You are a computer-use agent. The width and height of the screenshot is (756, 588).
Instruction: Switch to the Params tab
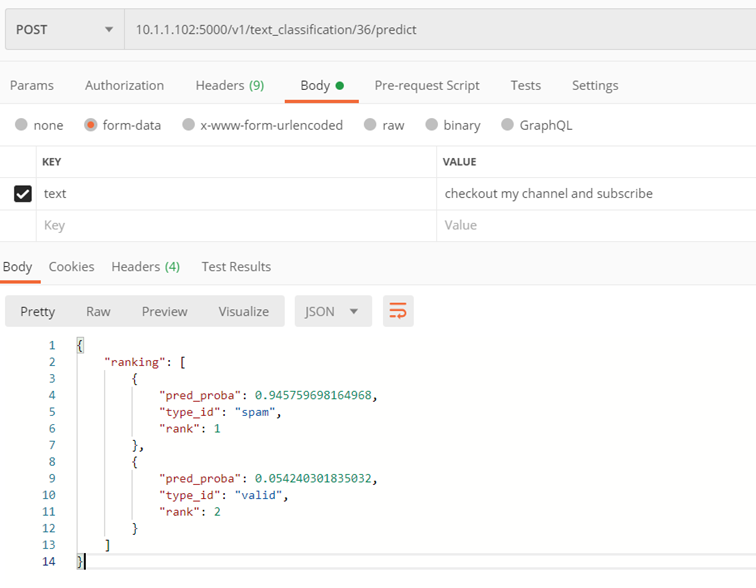[x=32, y=85]
